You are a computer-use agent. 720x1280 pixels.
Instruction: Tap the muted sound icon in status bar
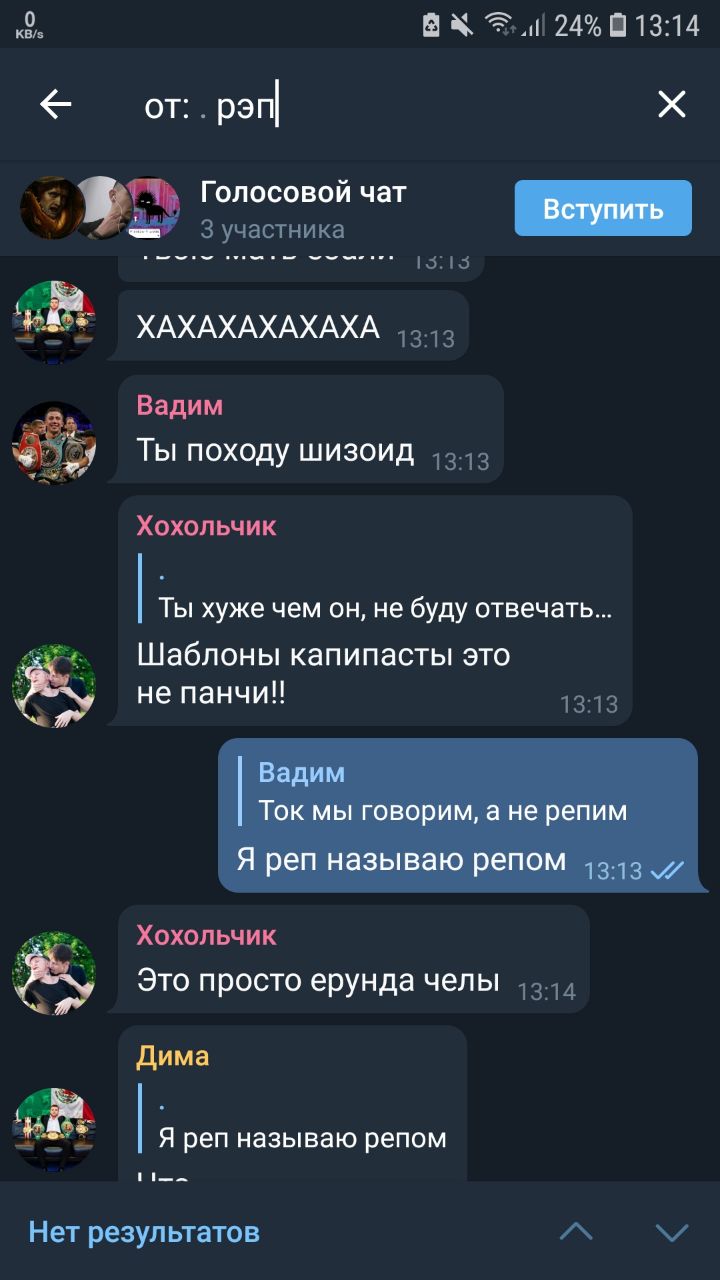(x=462, y=24)
